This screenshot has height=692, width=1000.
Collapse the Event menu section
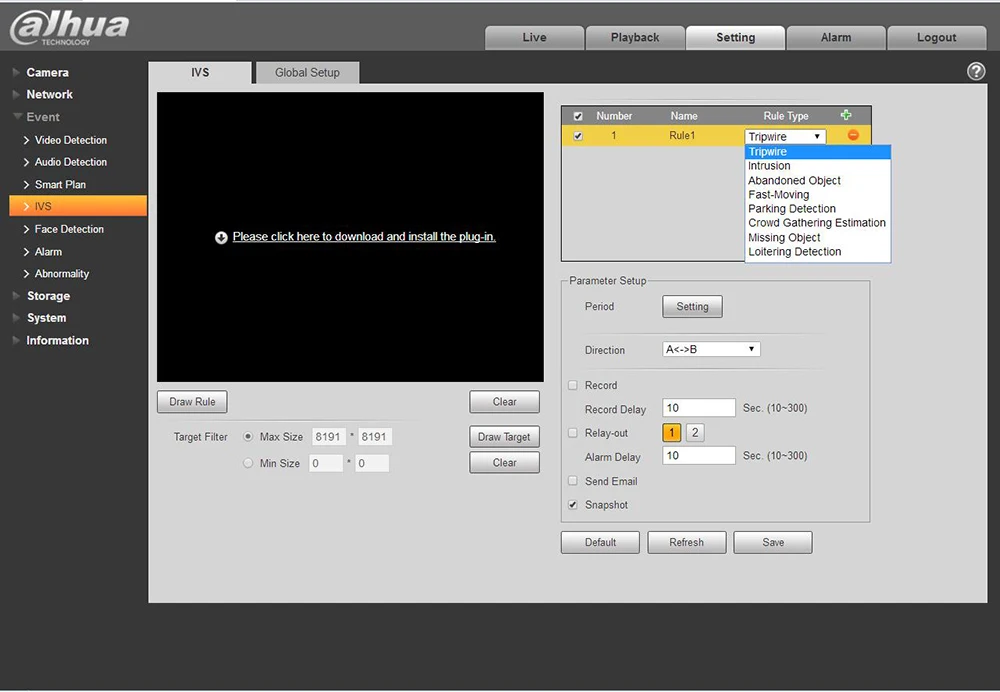(x=43, y=117)
